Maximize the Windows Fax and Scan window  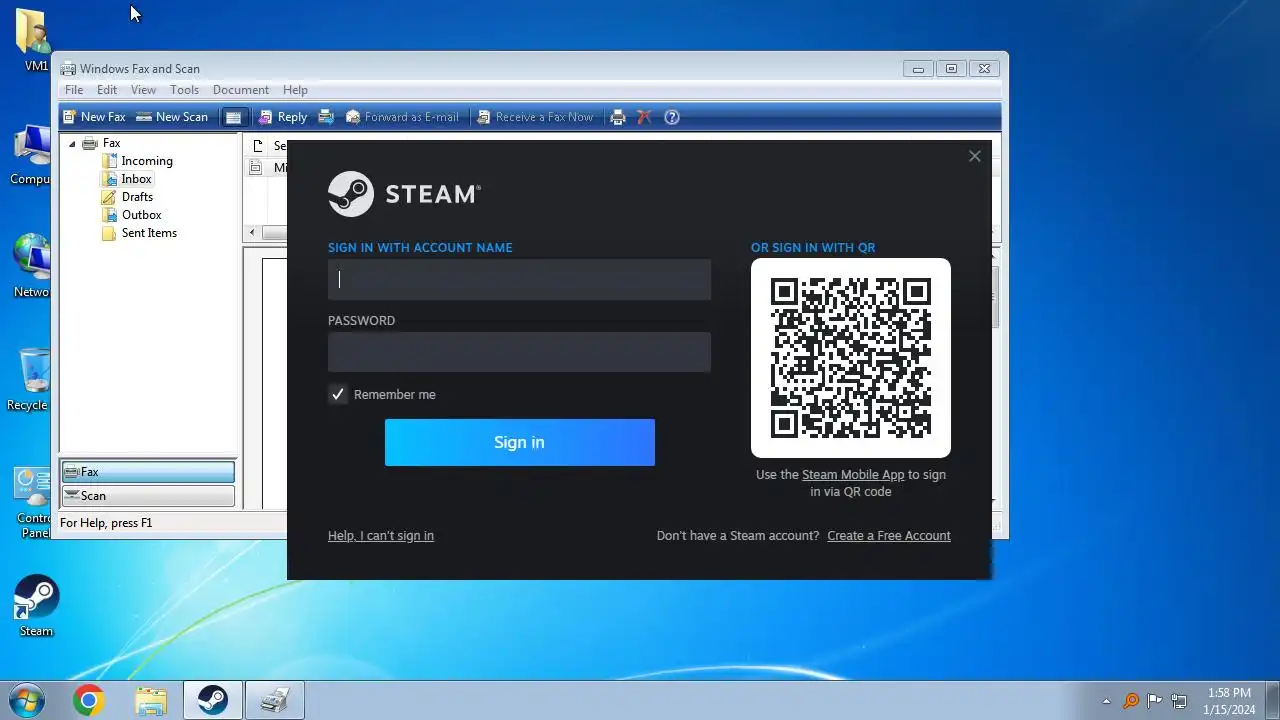click(951, 69)
